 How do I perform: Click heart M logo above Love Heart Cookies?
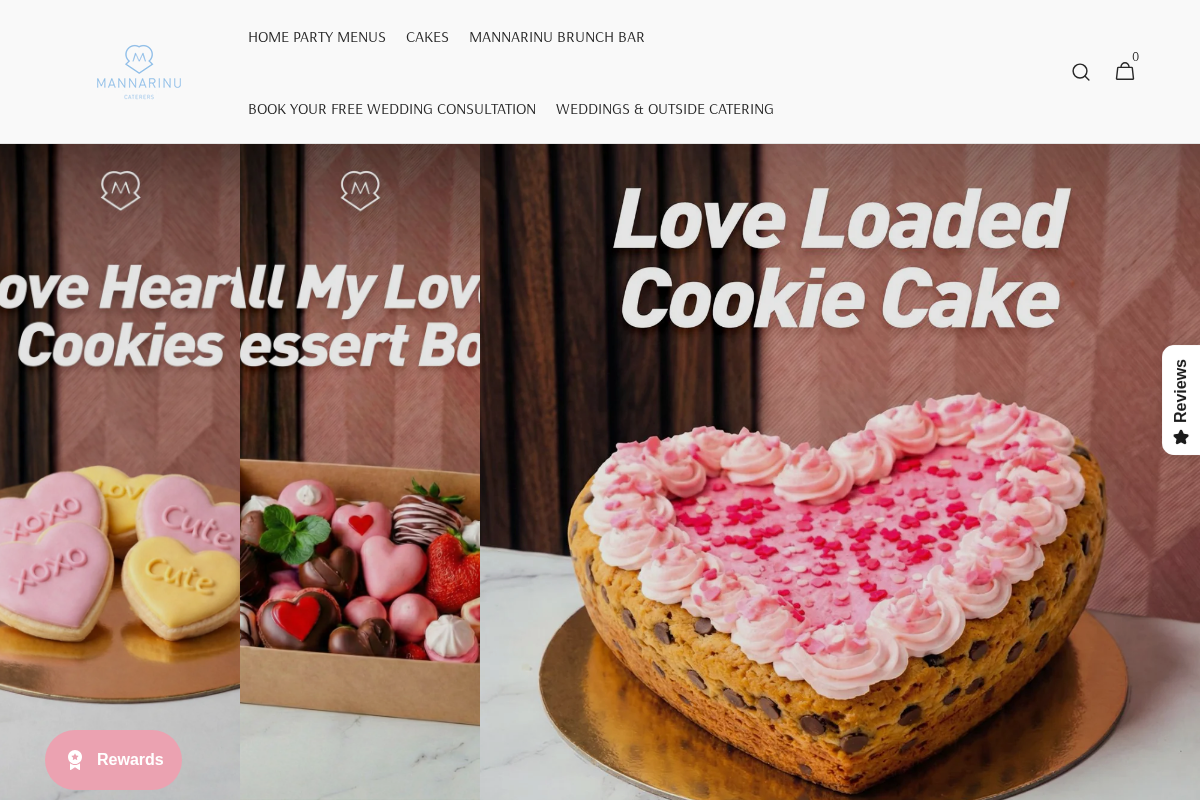click(x=120, y=190)
